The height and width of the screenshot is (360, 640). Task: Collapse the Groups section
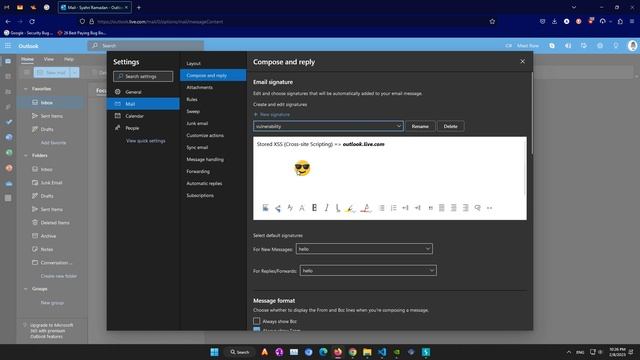coord(26,289)
